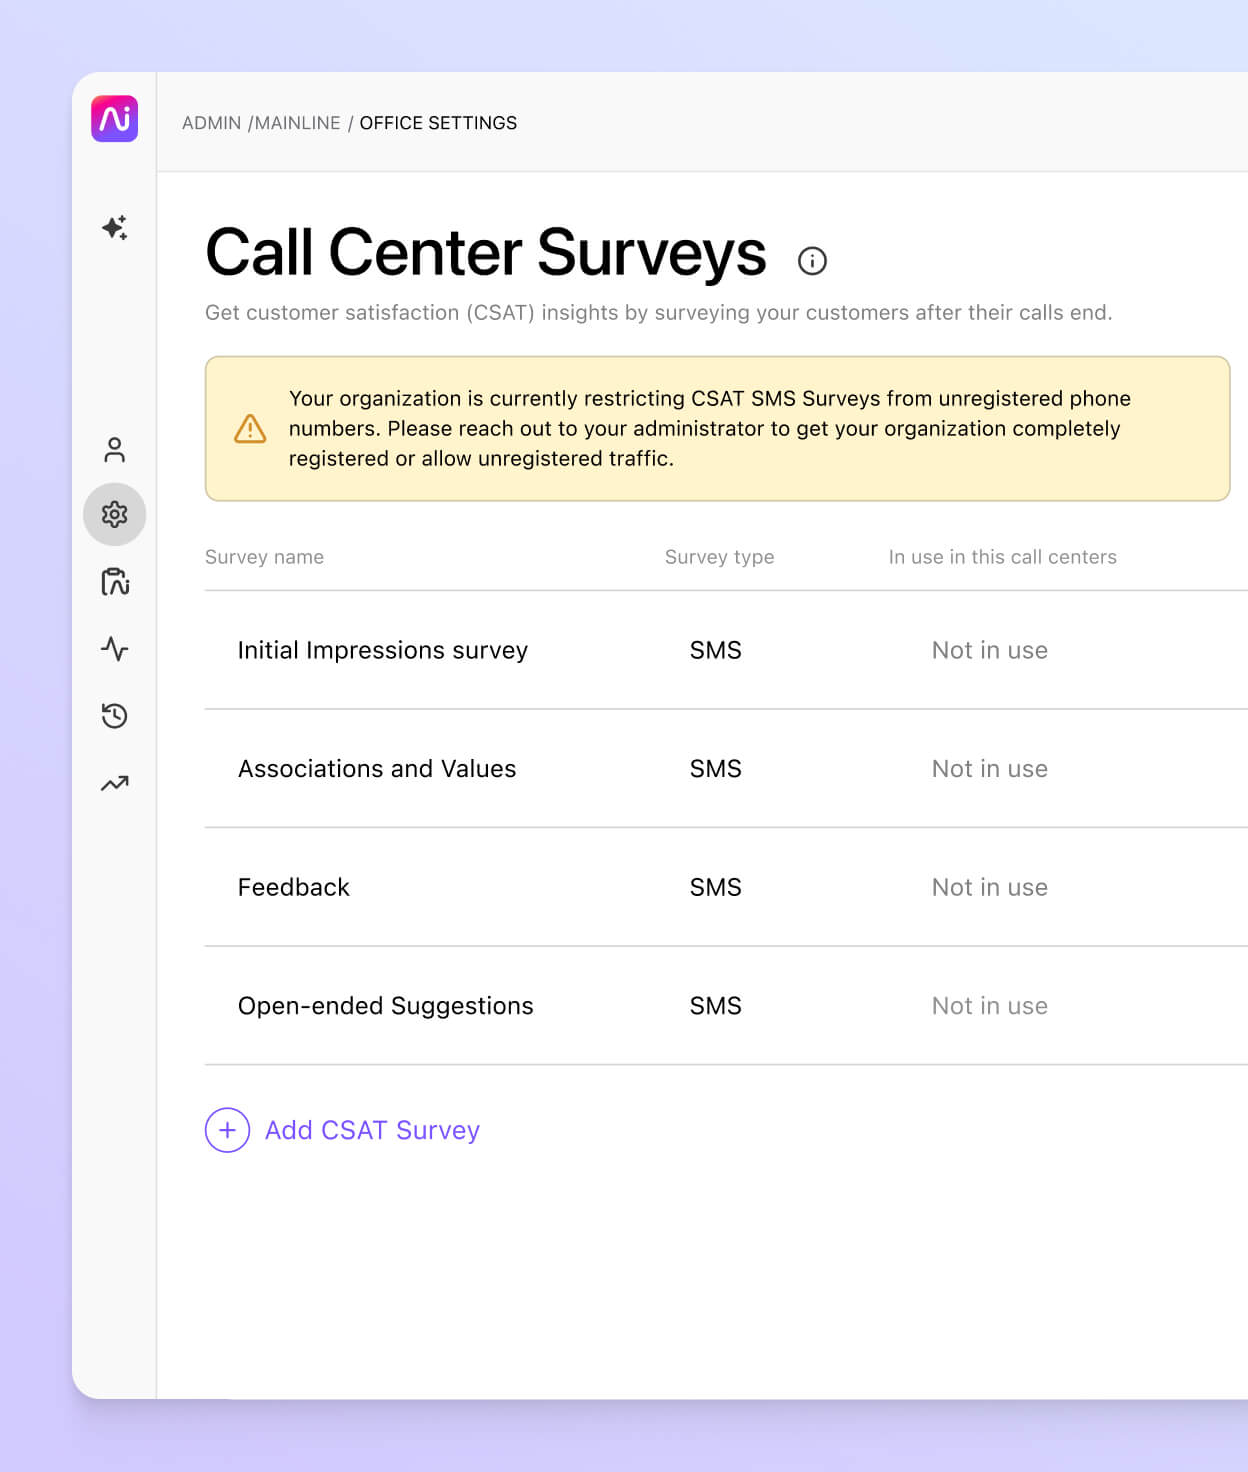Open the Feedback survey
Viewport: 1248px width, 1472px height.
(293, 887)
